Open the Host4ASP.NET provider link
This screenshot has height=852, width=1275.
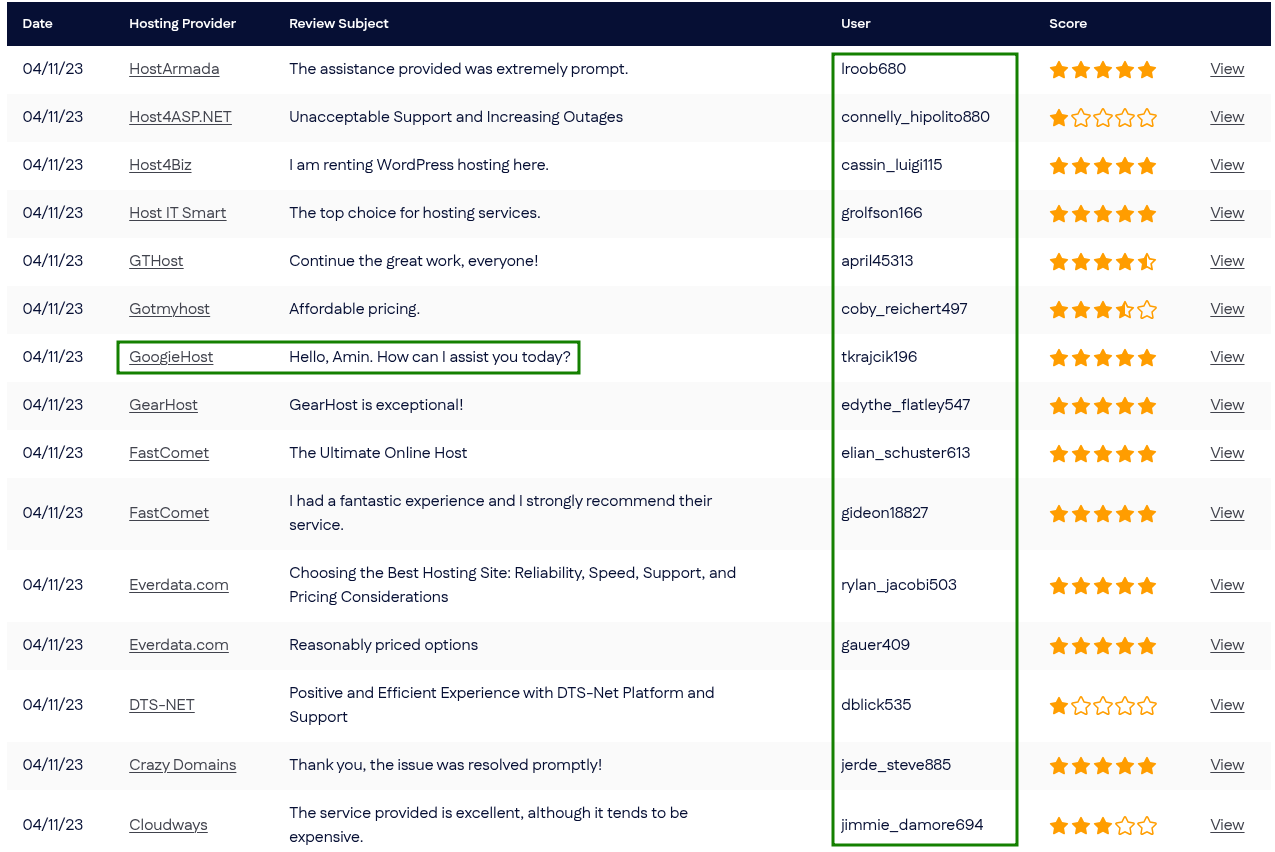click(180, 117)
